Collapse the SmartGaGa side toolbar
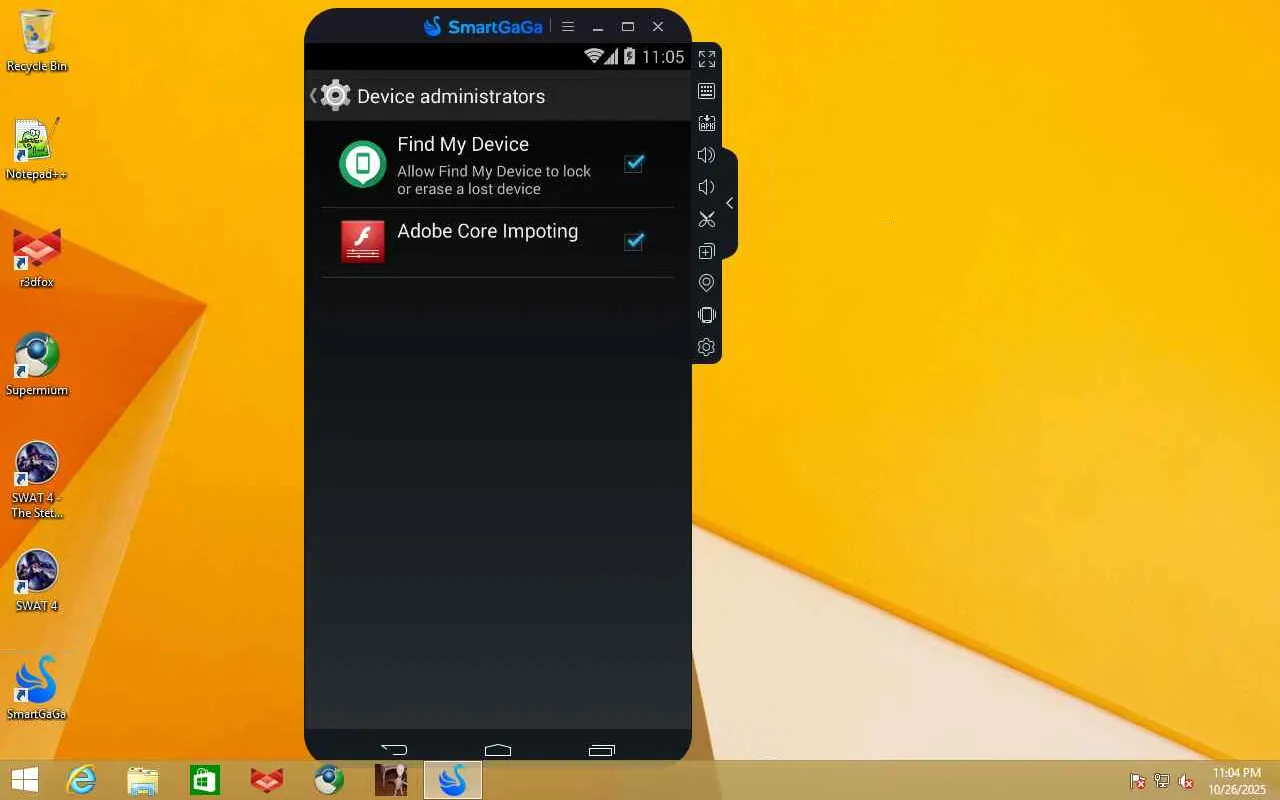 click(730, 203)
